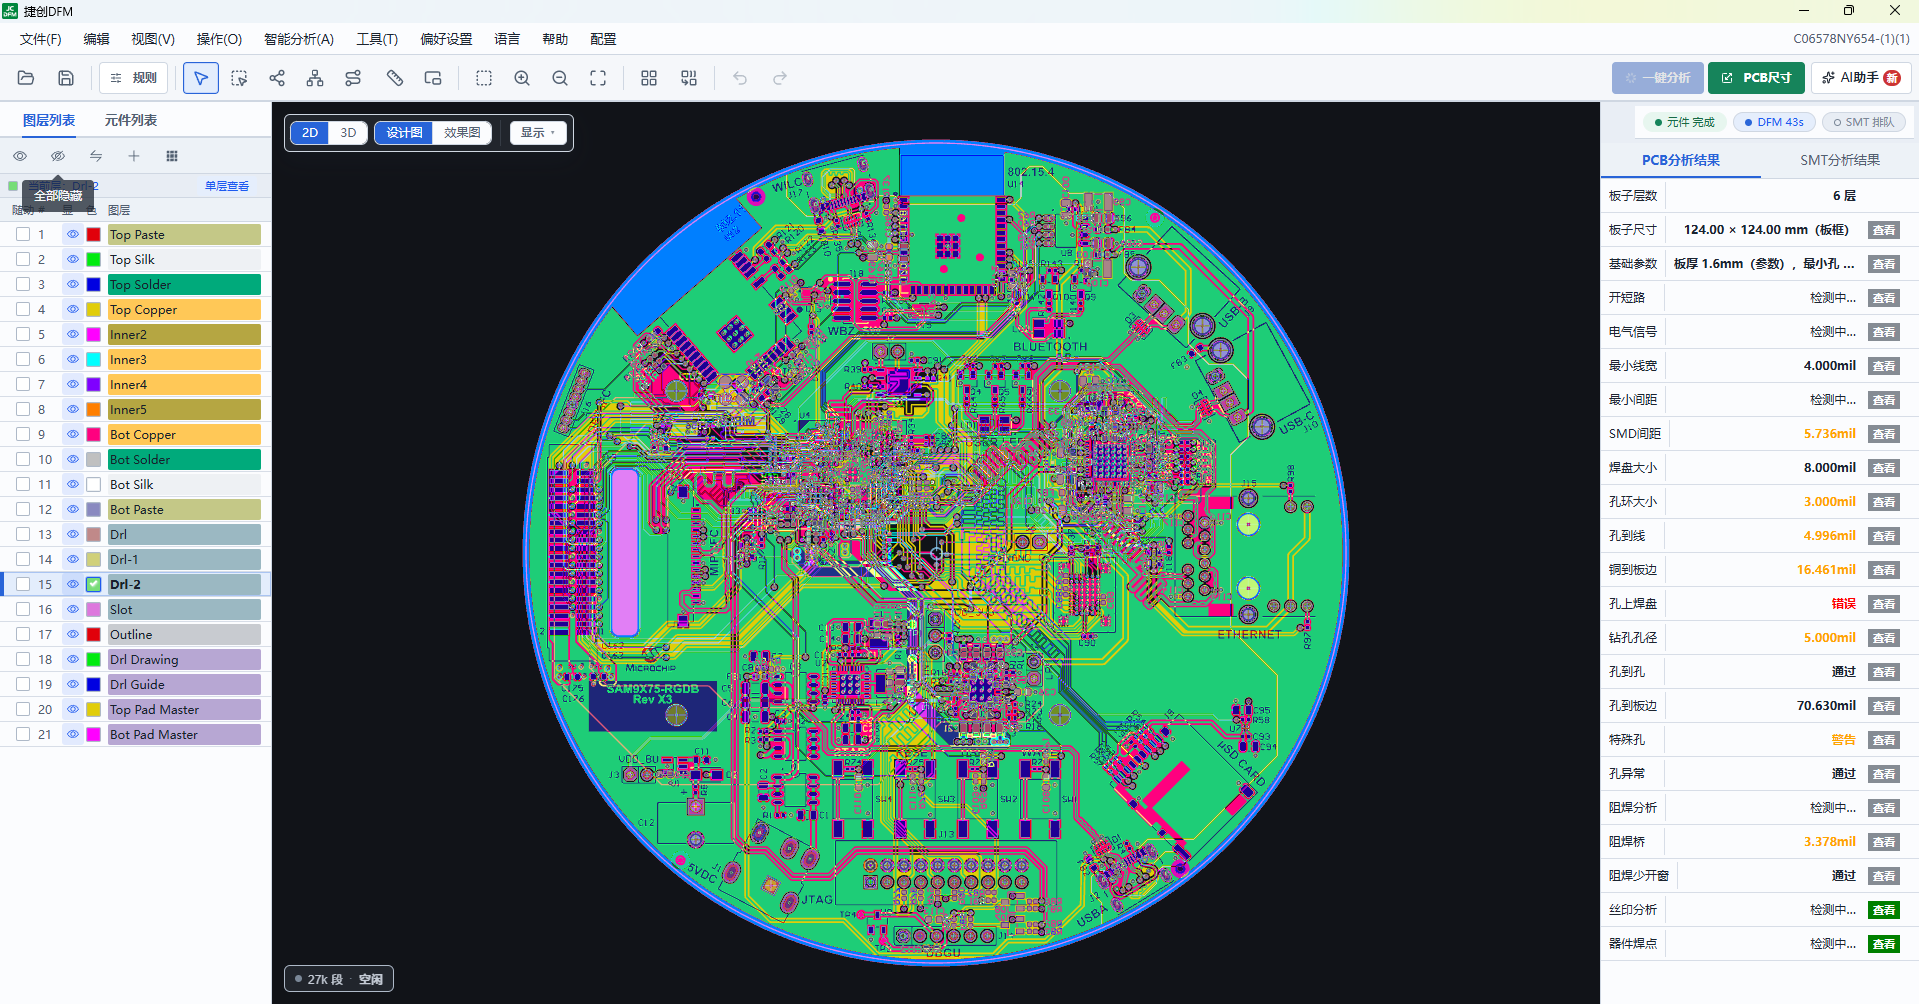The image size is (1919, 1004).
Task: Click the 捷创DFM app logo icon
Action: pyautogui.click(x=10, y=11)
